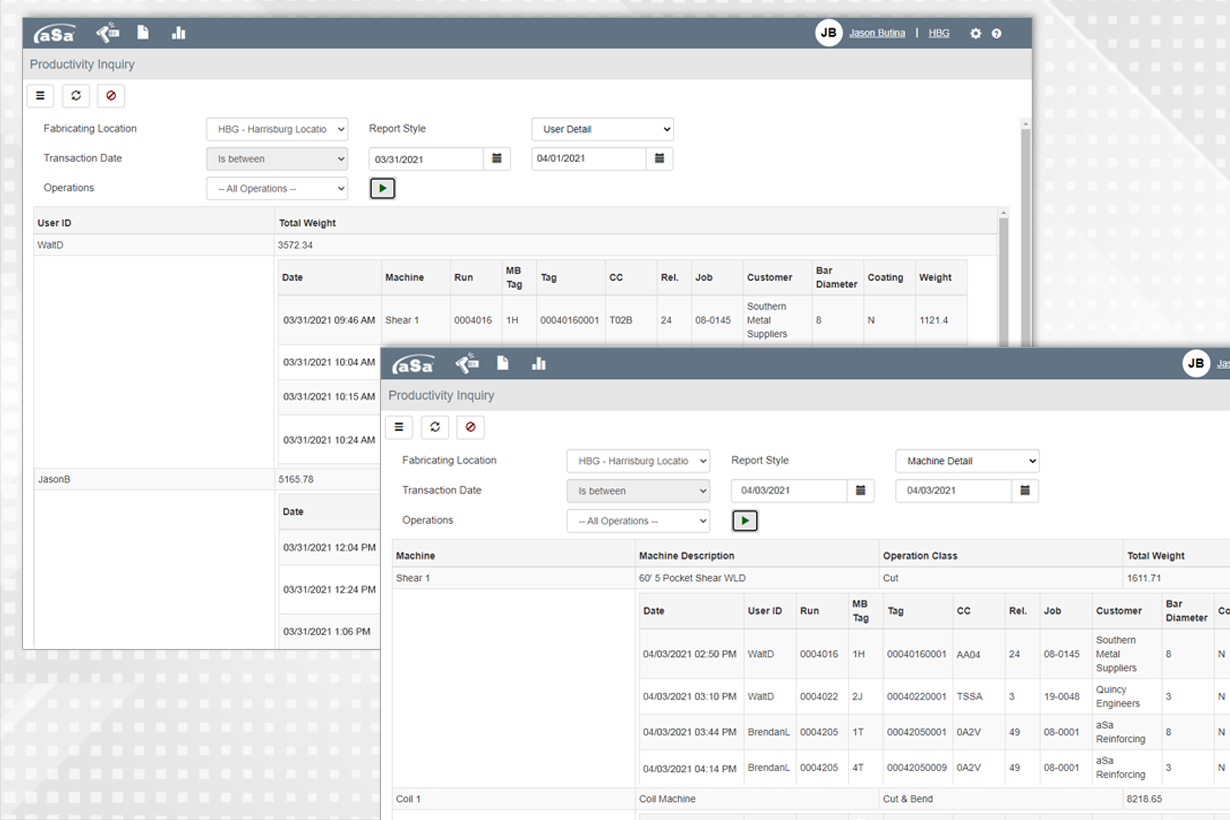Open the All Operations dropdown in the back window

tap(277, 188)
